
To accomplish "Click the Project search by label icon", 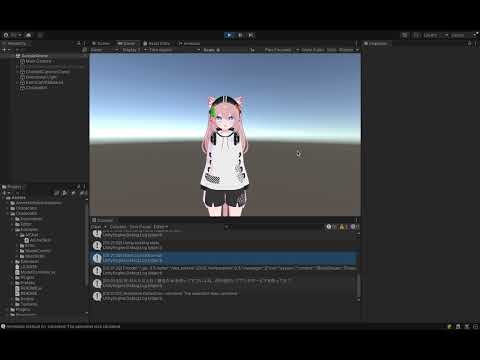I will [x=65, y=193].
